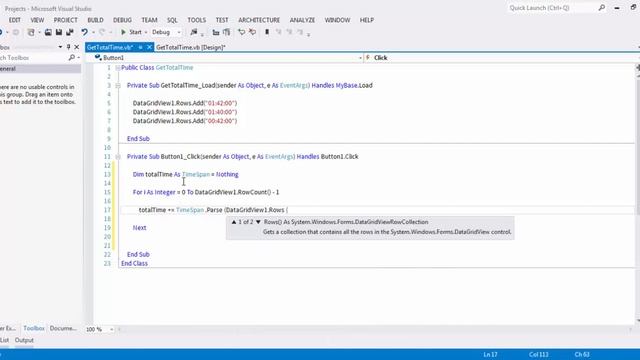
Task: Switch to the Toolbox bottom tab
Action: pyautogui.click(x=33, y=328)
